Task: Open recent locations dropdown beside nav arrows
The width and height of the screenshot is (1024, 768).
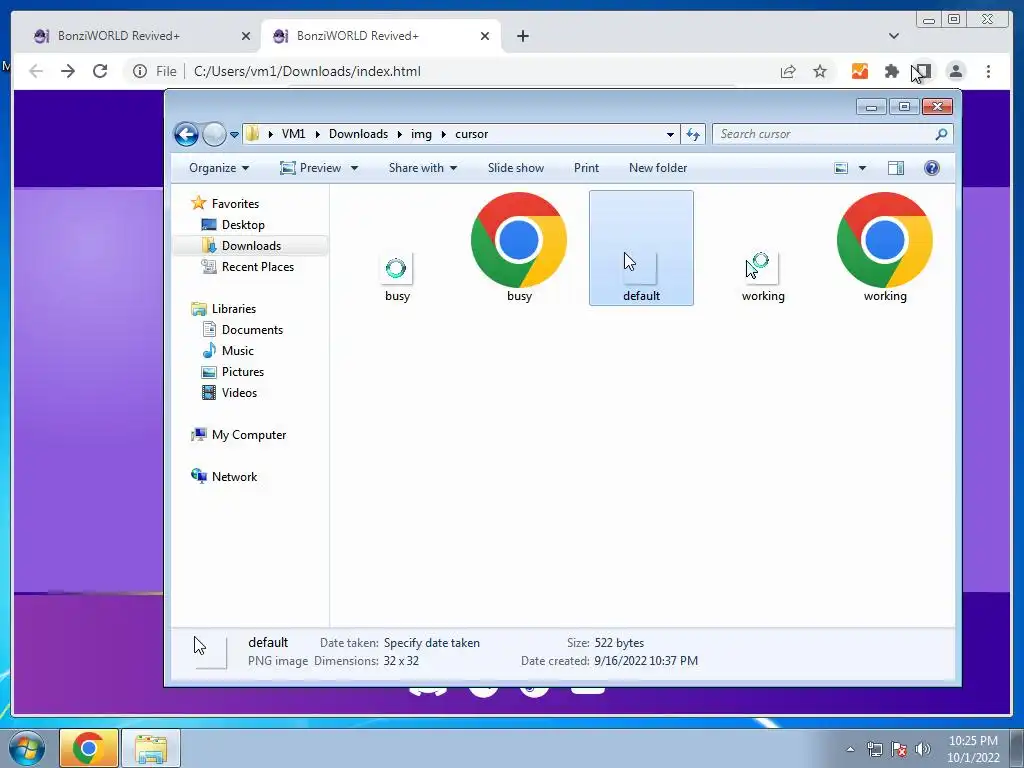Action: [x=234, y=135]
